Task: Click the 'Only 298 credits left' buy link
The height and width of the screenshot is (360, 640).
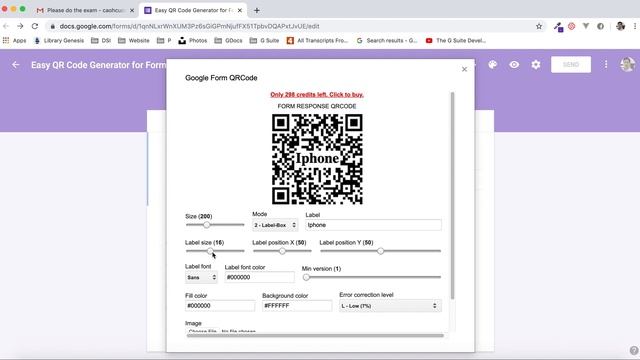Action: 317,94
